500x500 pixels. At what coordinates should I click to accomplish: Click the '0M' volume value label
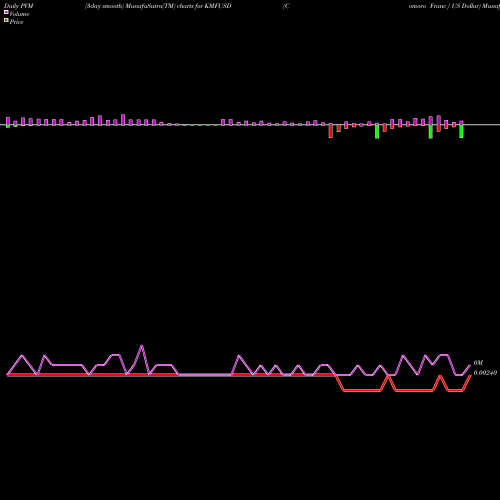click(478, 363)
